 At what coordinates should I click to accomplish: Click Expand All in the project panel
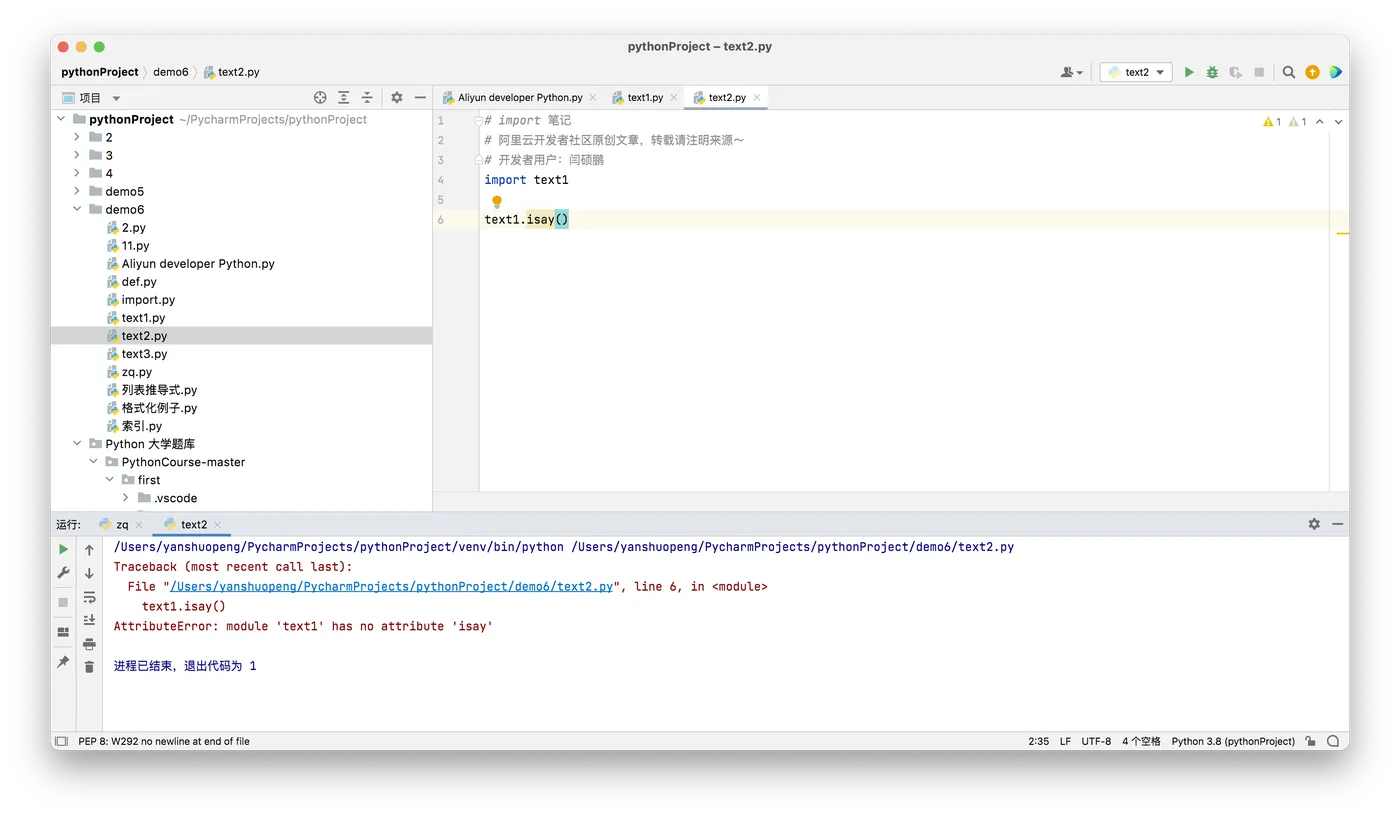[343, 98]
